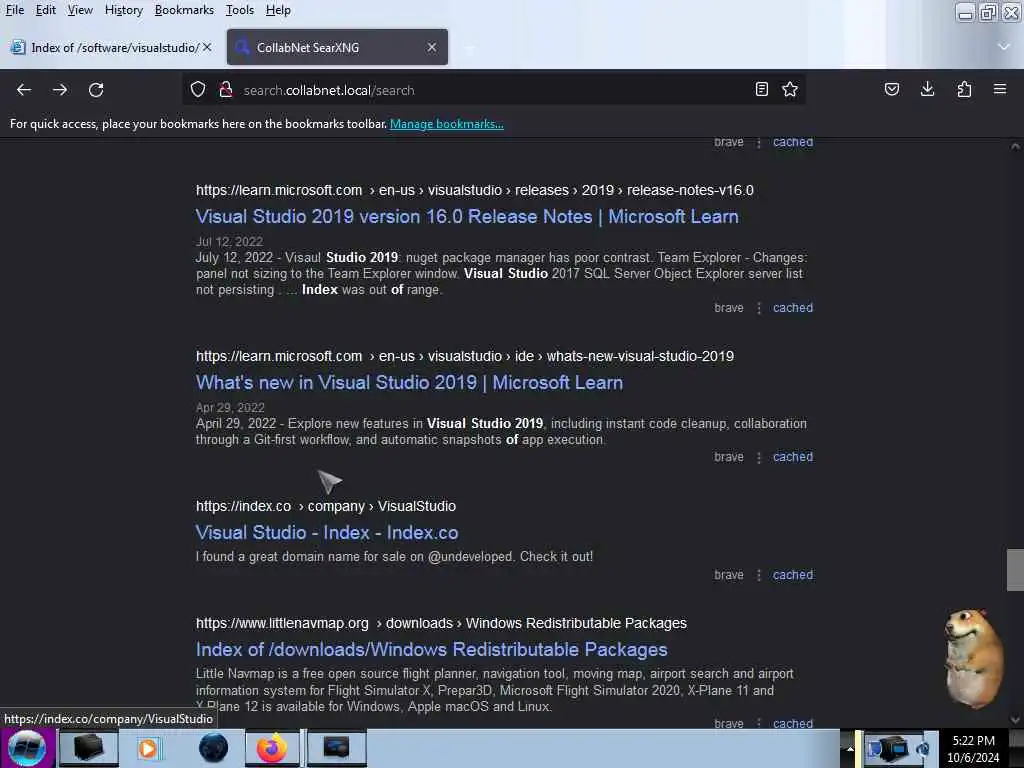Viewport: 1024px width, 768px height.
Task: Click the connection security padlock icon
Action: (226, 89)
